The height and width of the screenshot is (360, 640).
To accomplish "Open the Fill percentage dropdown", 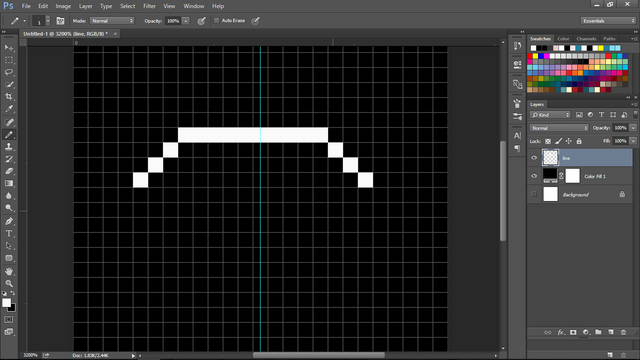I will 633,141.
